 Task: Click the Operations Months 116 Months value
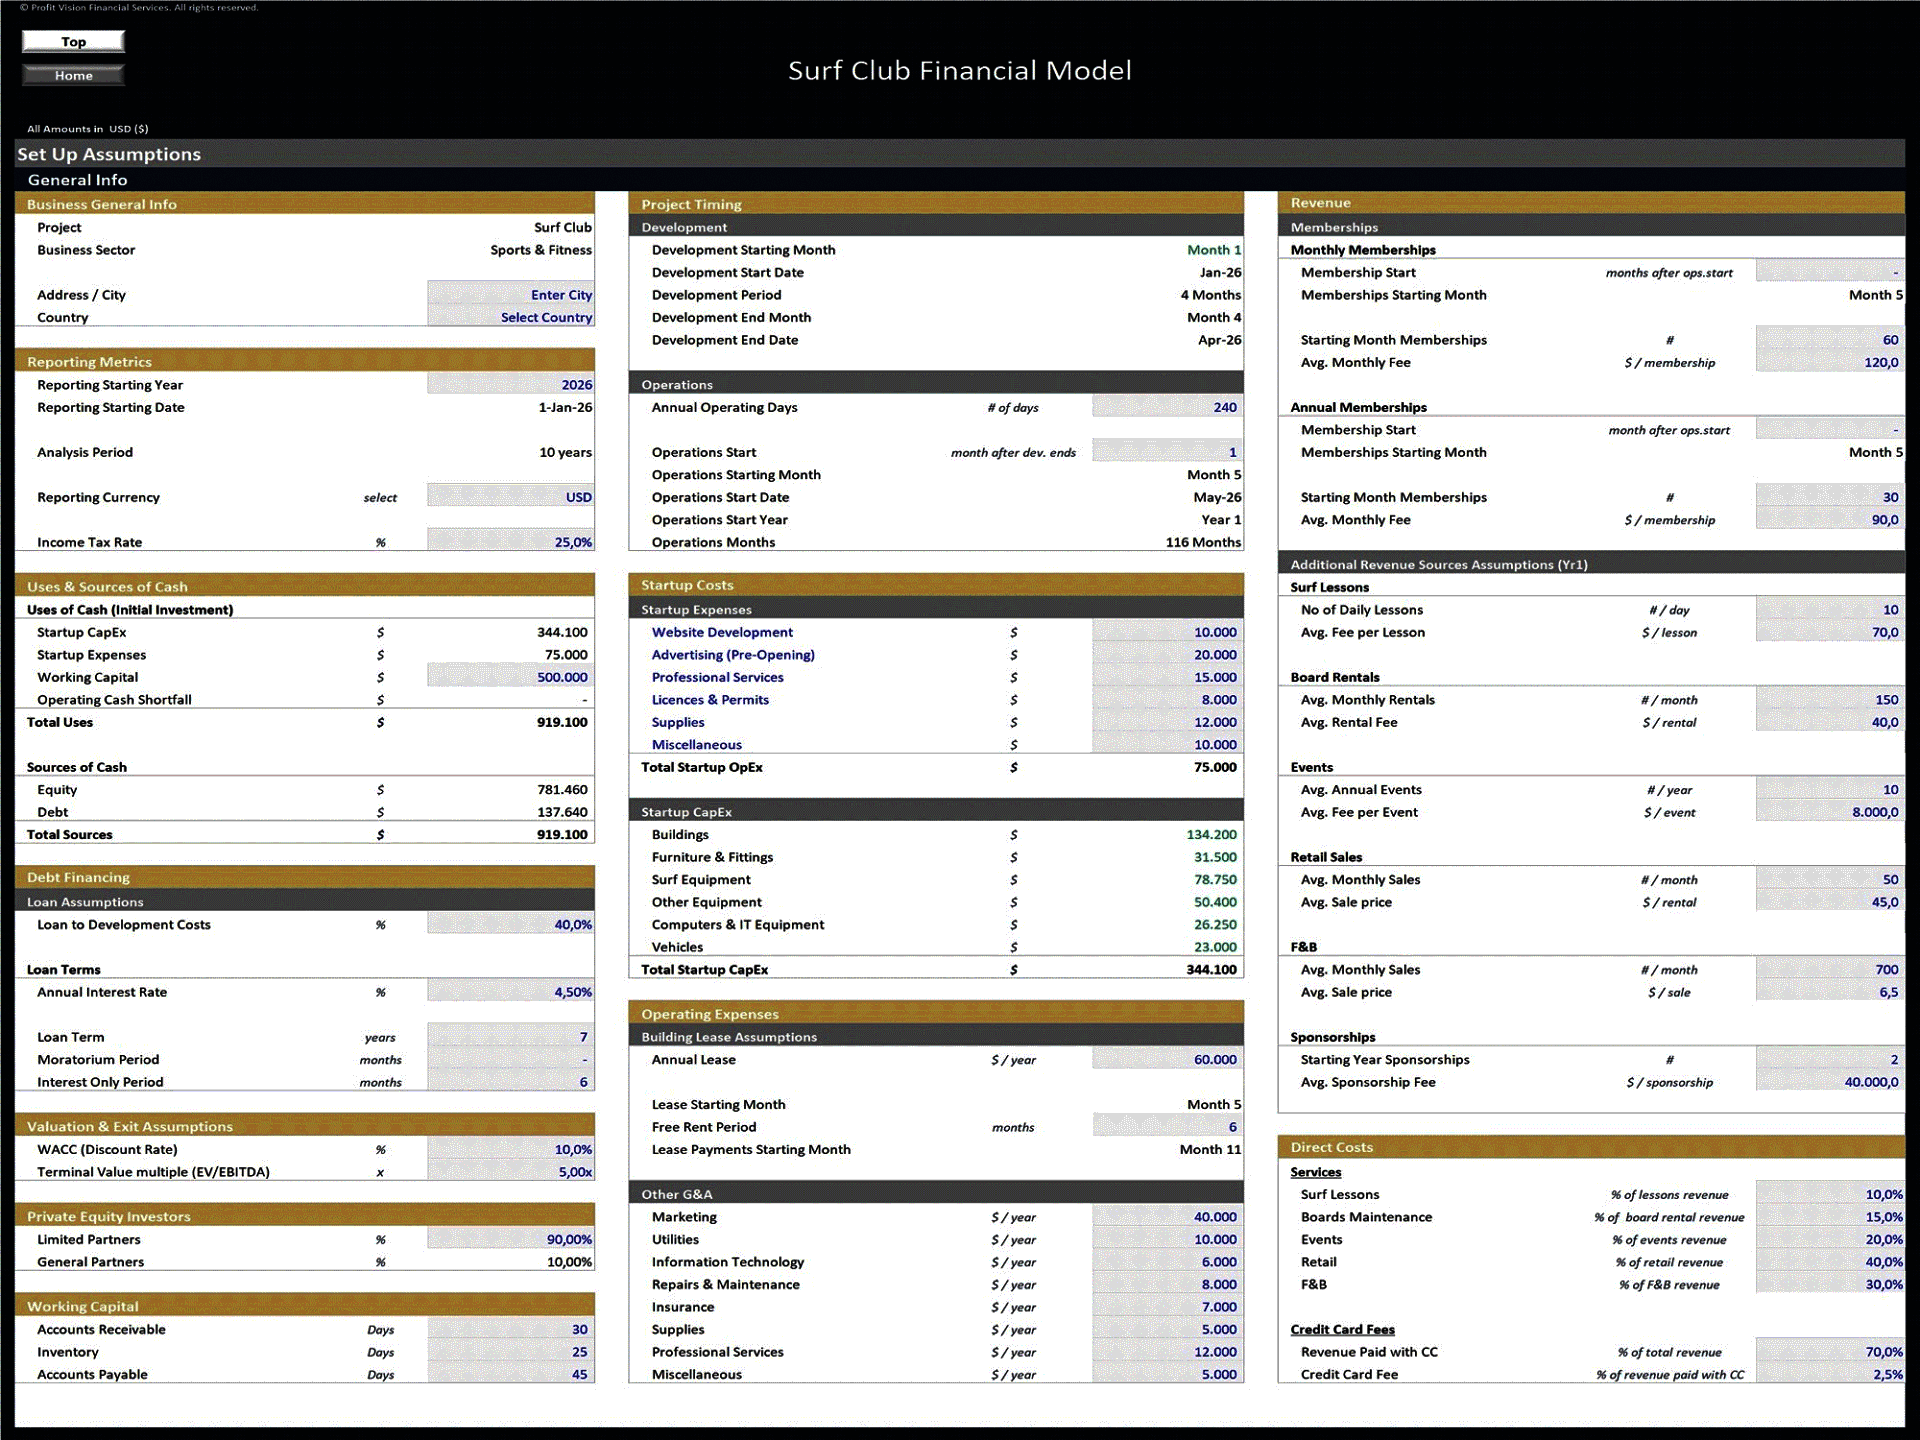(1203, 542)
